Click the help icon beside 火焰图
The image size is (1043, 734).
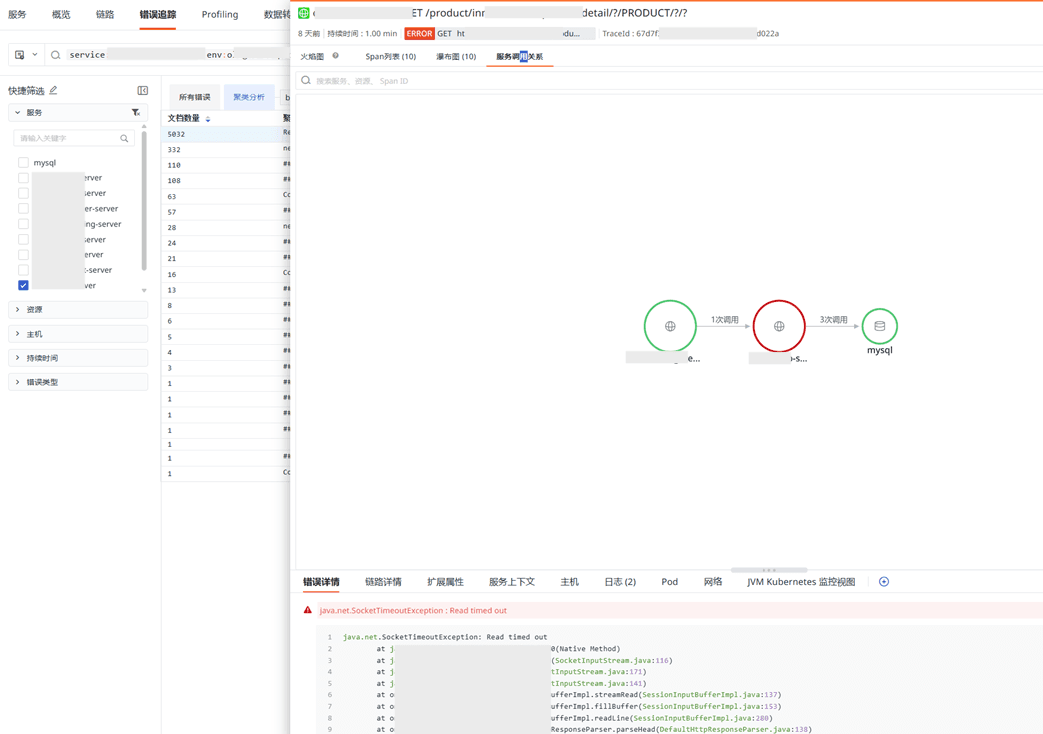tap(336, 57)
